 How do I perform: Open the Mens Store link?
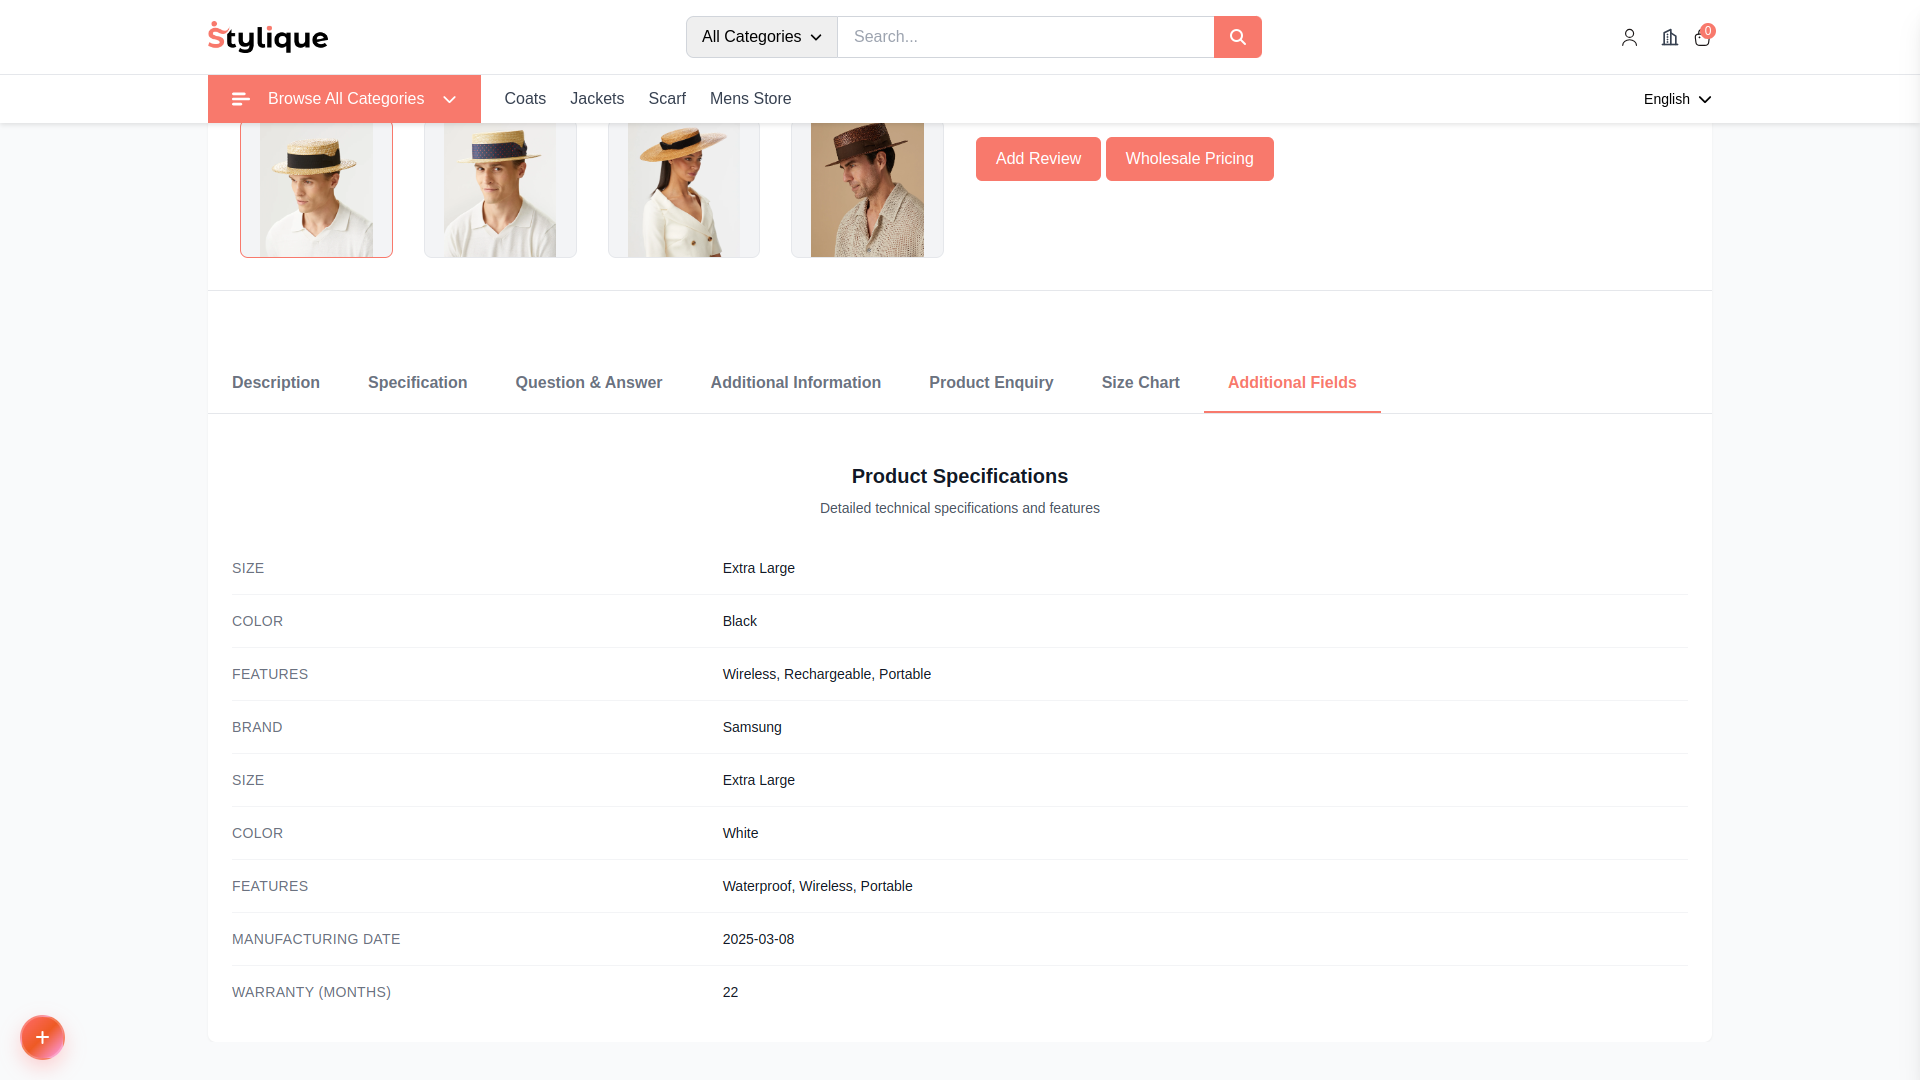751,99
